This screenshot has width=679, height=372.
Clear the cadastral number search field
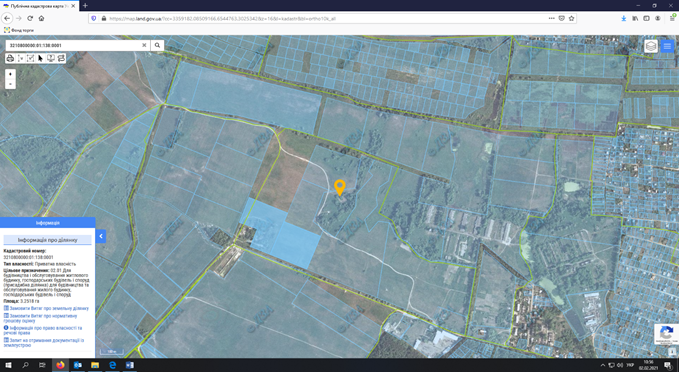pyautogui.click(x=144, y=45)
